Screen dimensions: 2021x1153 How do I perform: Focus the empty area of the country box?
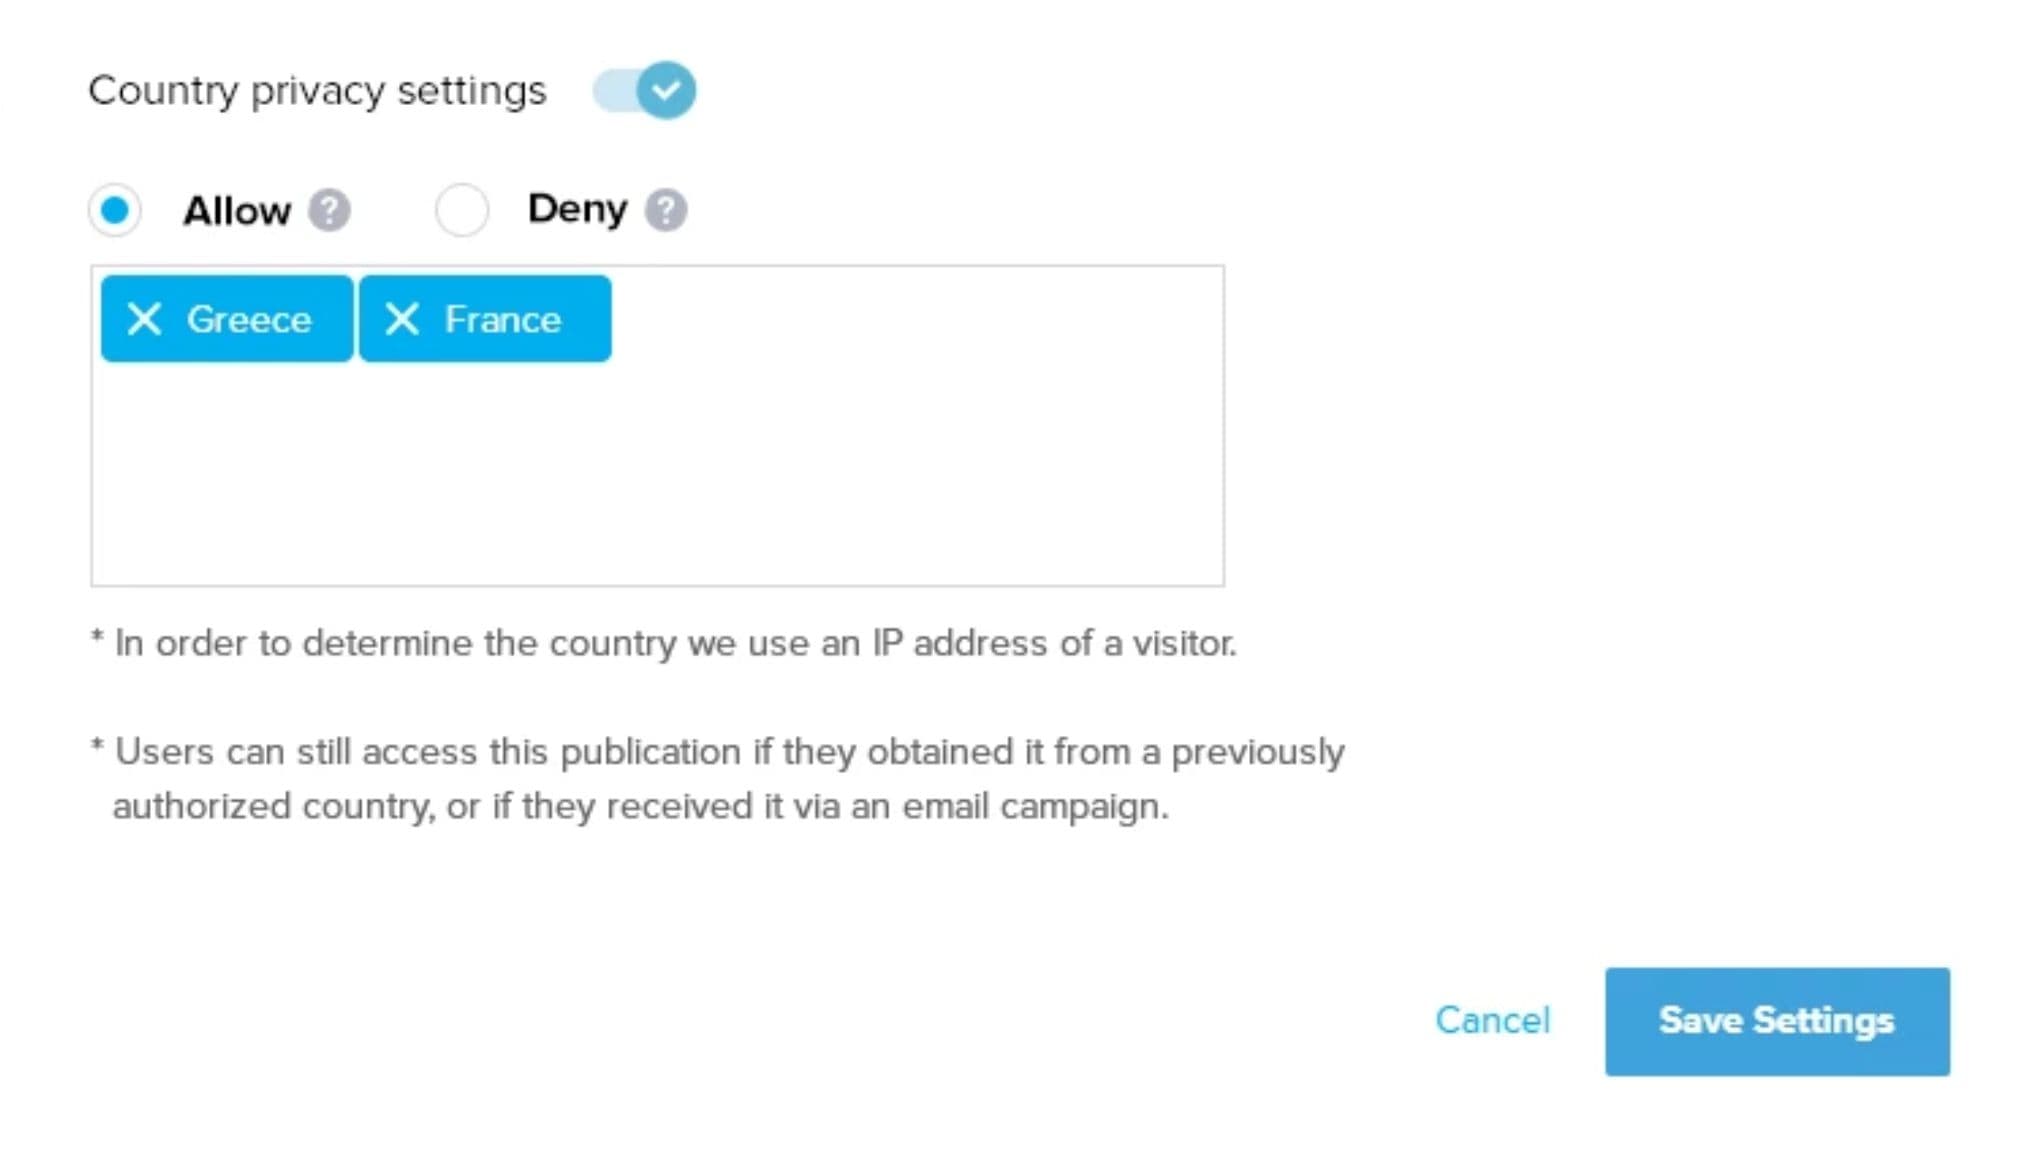pyautogui.click(x=656, y=470)
